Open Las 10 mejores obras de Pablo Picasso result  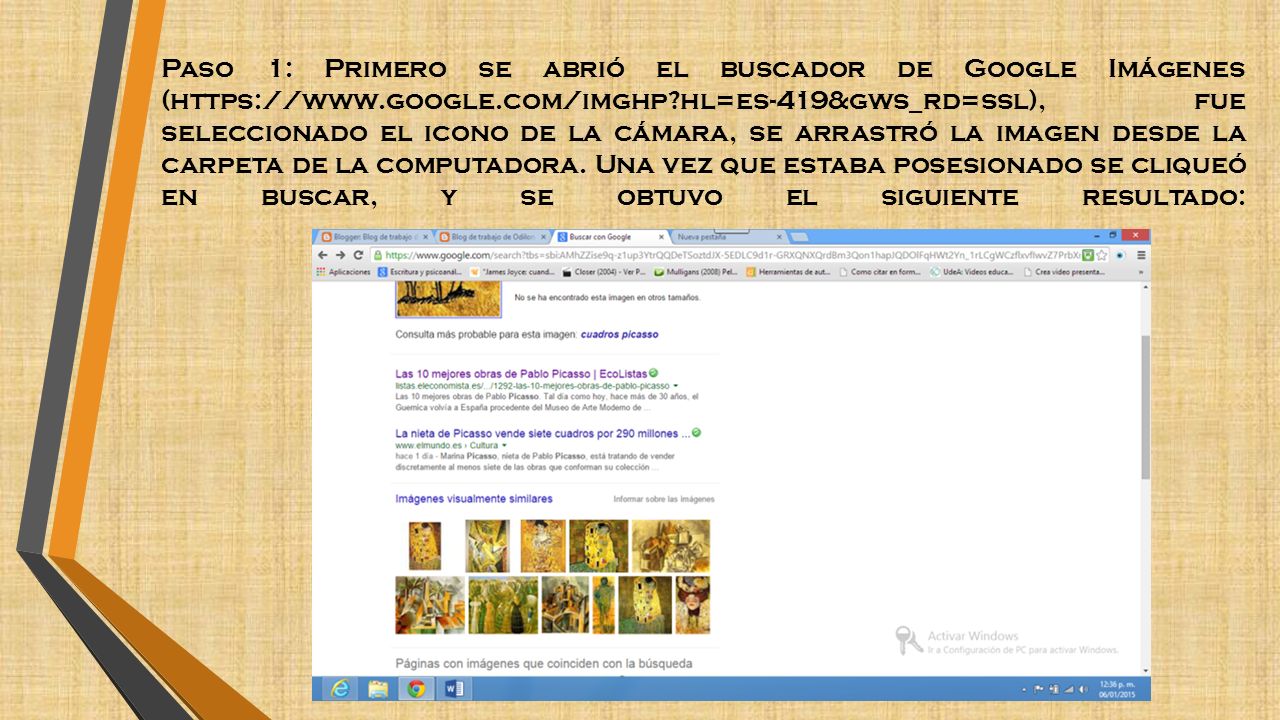coord(521,374)
